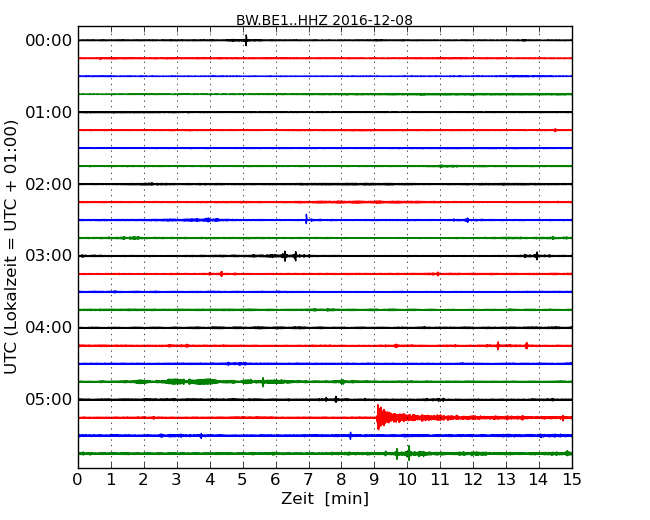Select the 04:00 time label

(x=49, y=327)
